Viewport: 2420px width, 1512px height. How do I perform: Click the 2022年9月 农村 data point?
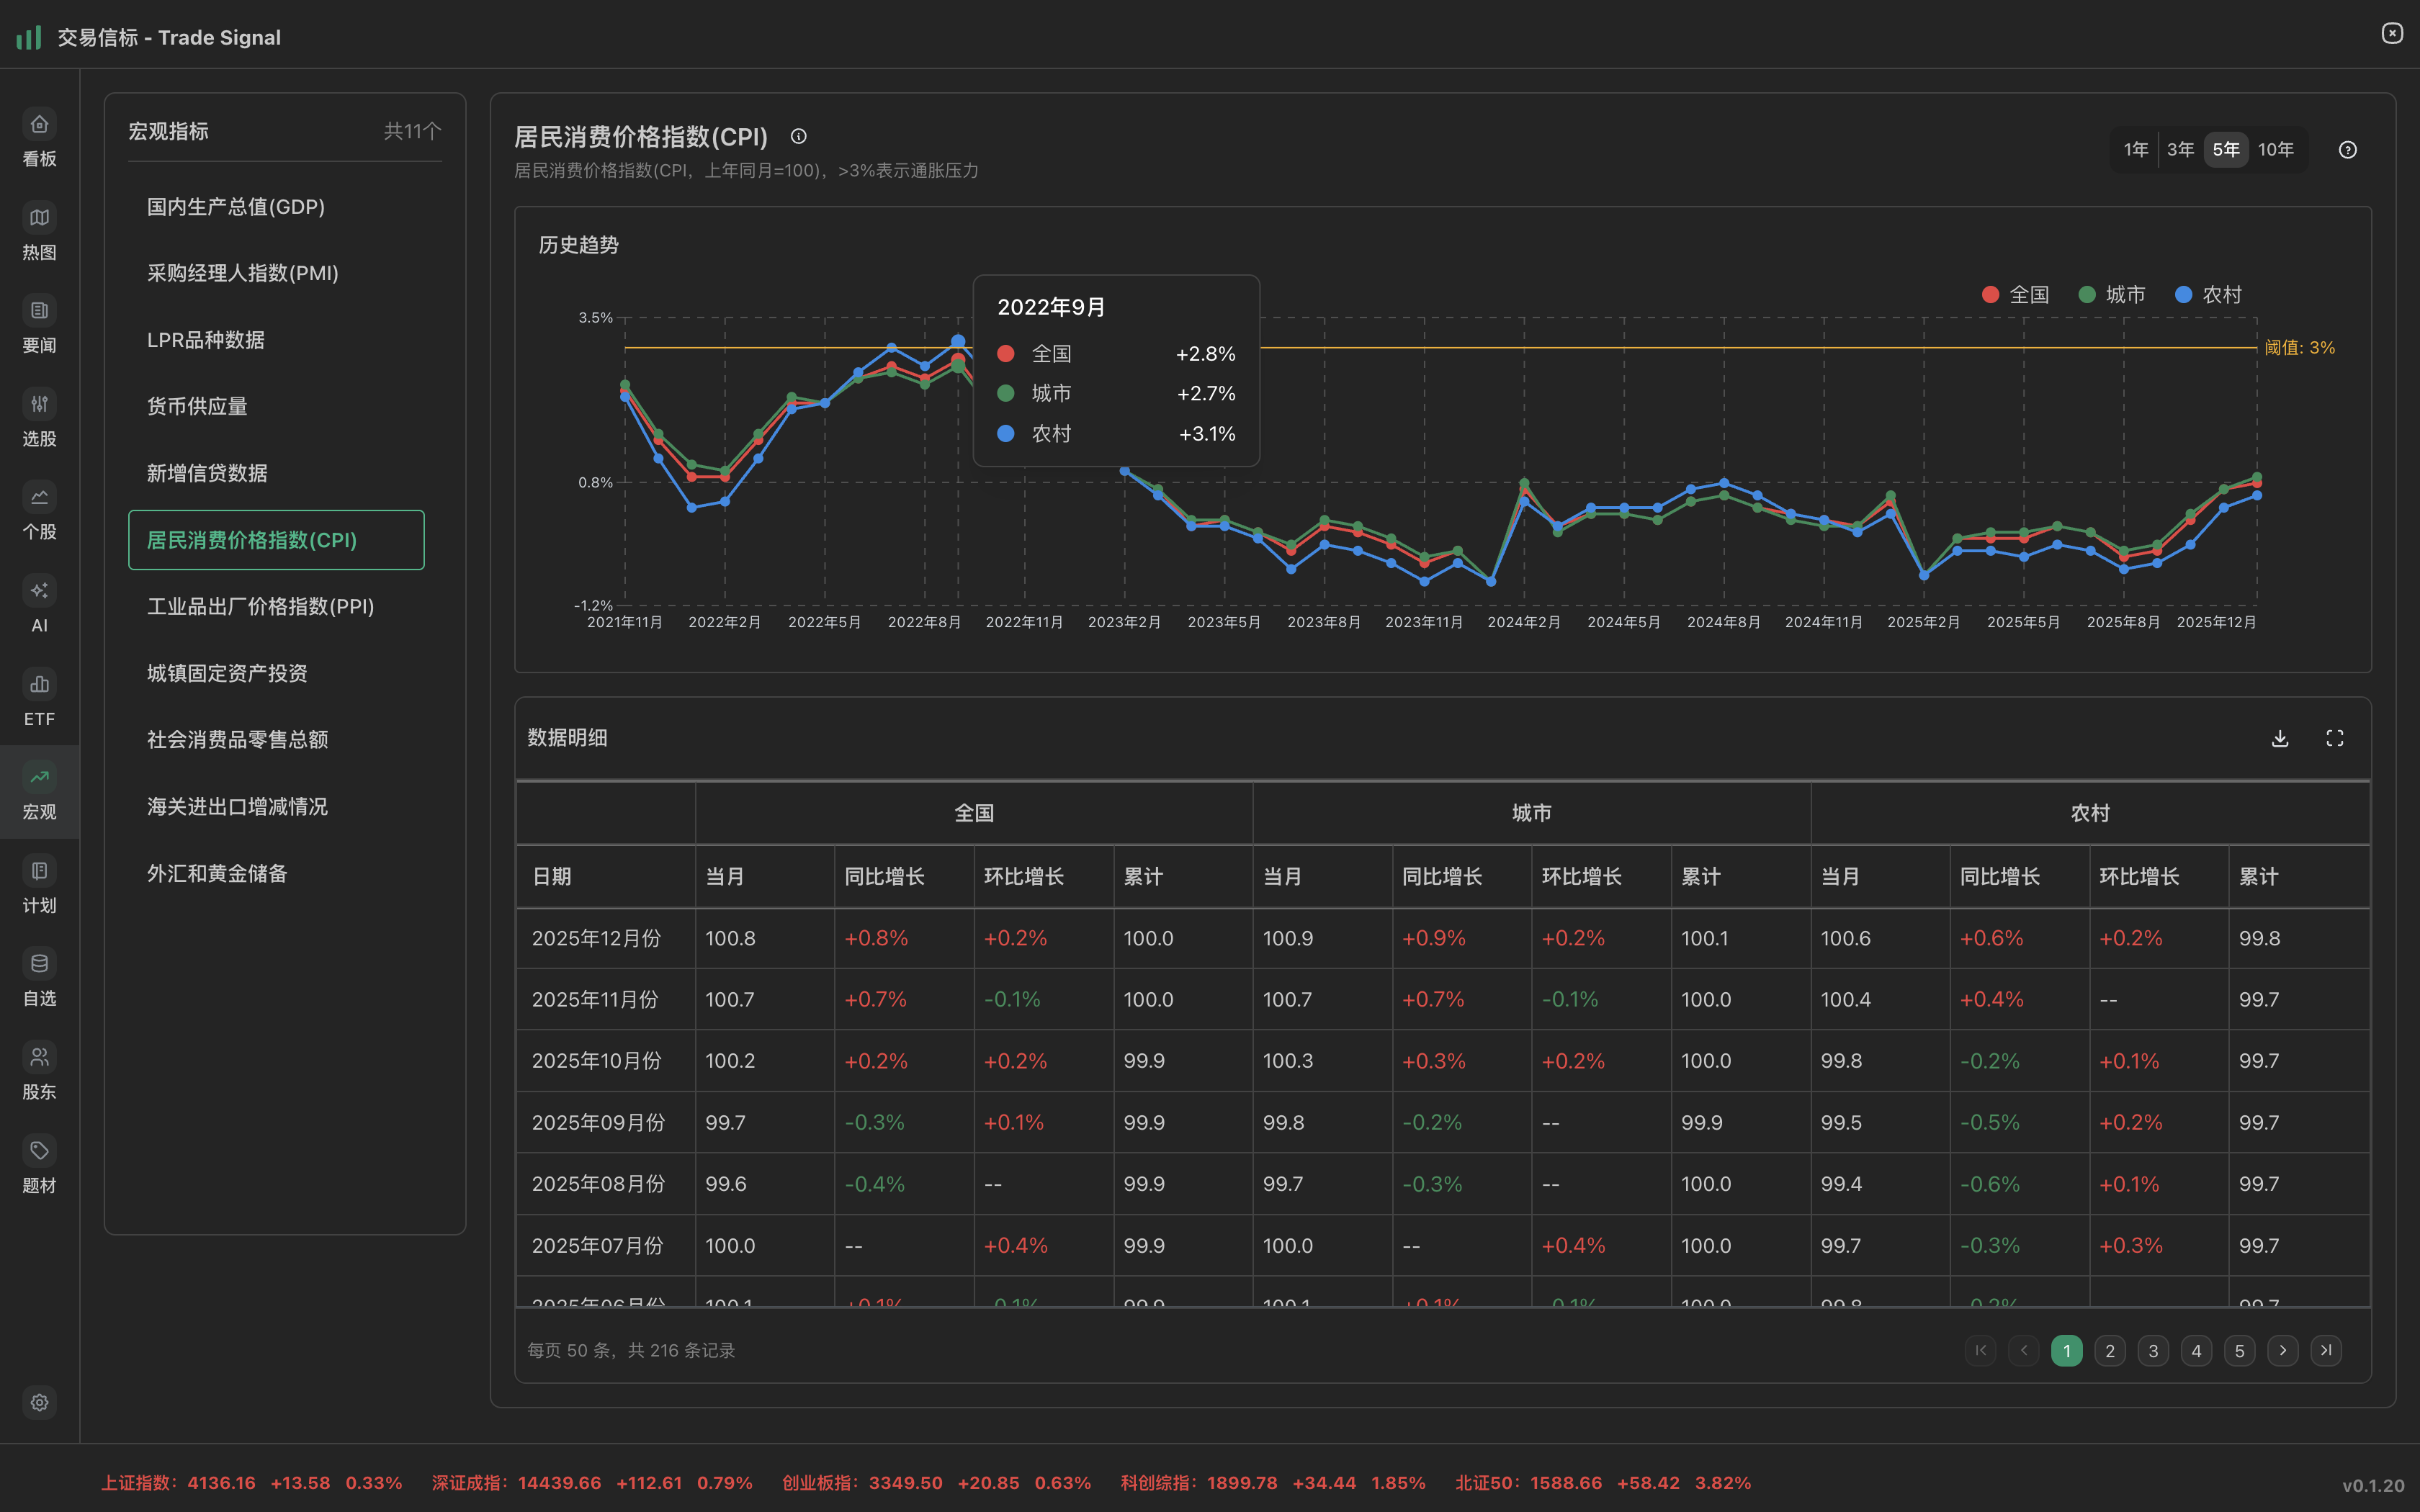[x=958, y=342]
